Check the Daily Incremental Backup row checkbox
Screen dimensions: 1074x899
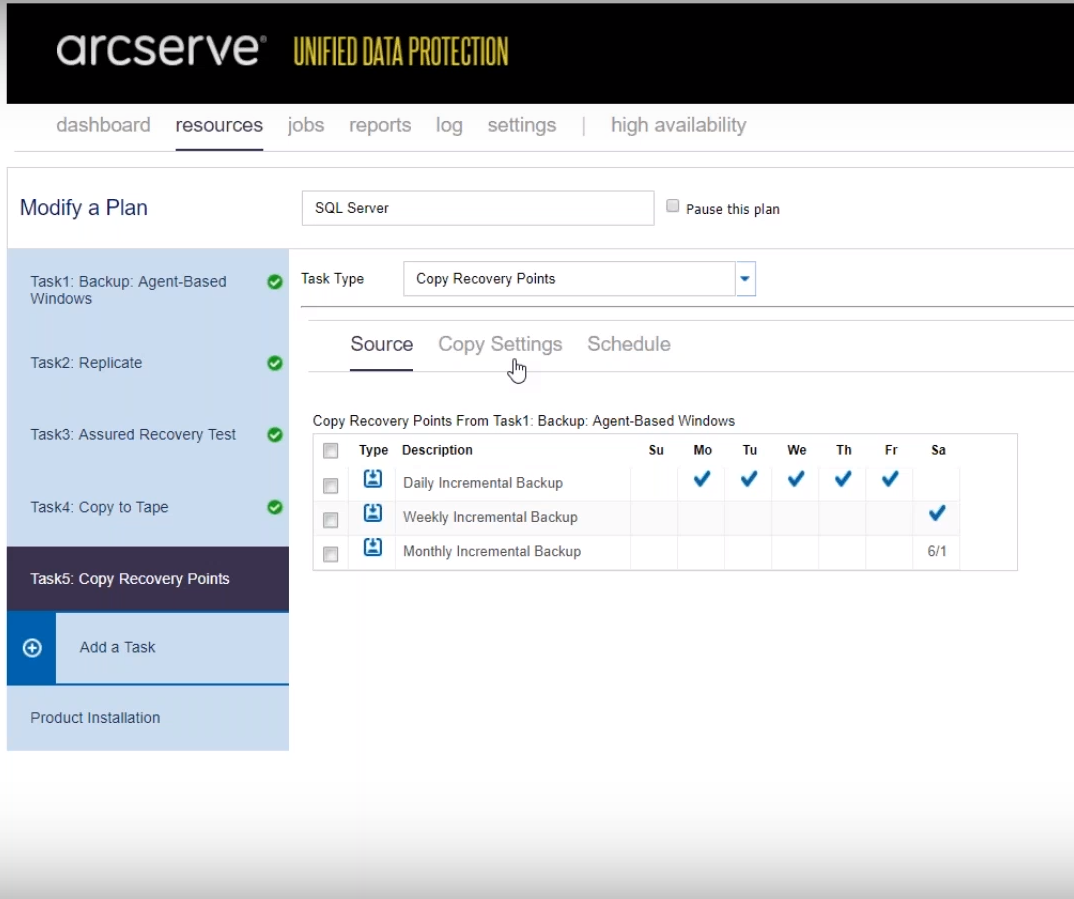pos(331,486)
